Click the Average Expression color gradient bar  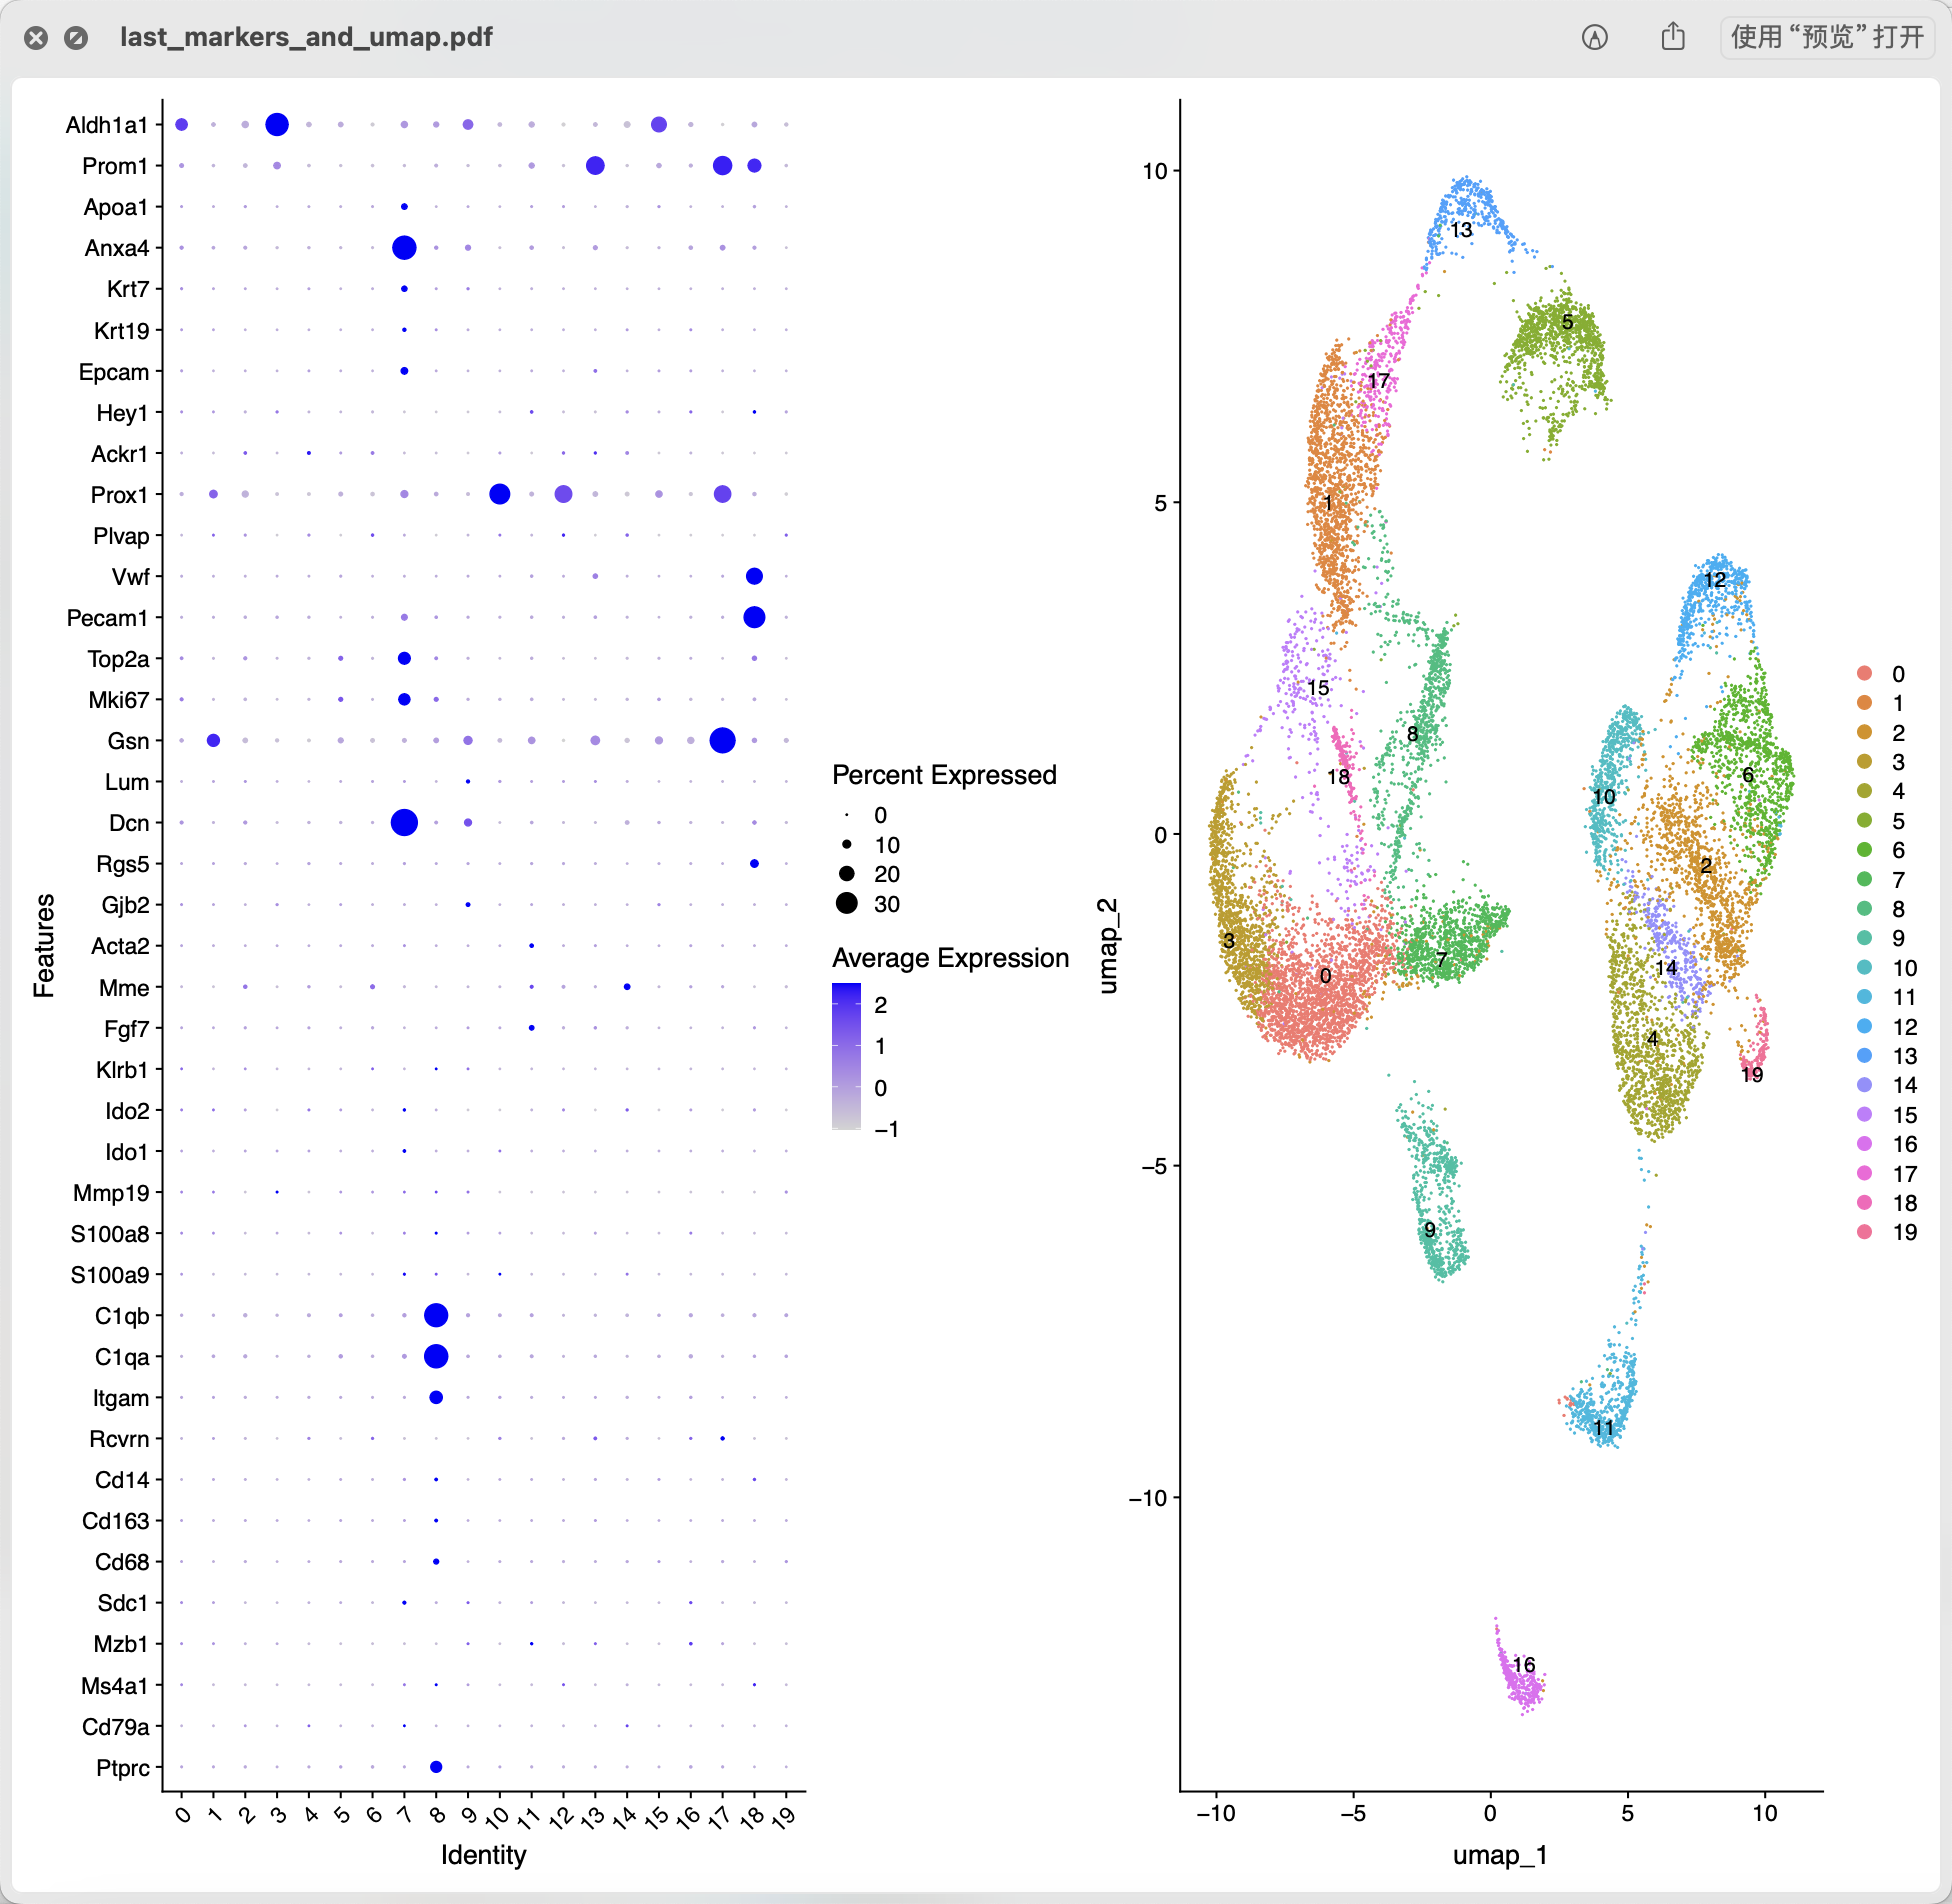(846, 1056)
